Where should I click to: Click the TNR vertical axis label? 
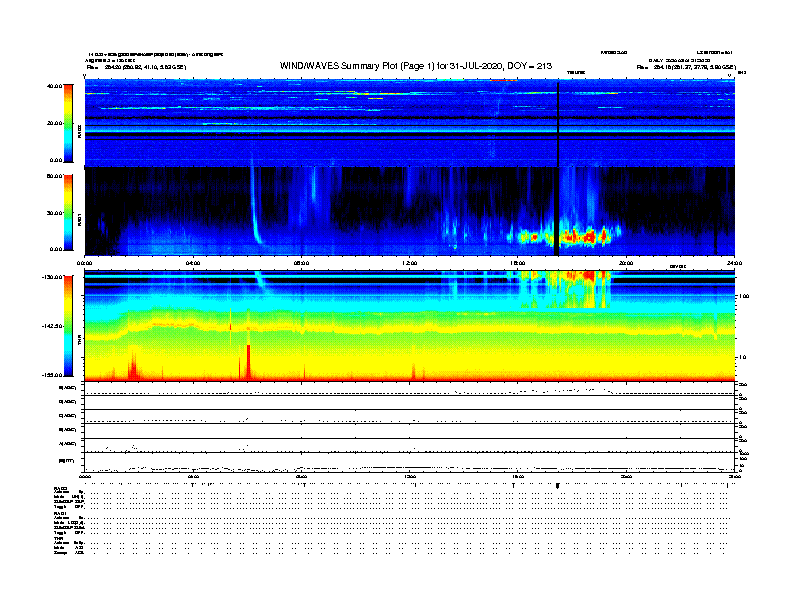point(79,341)
